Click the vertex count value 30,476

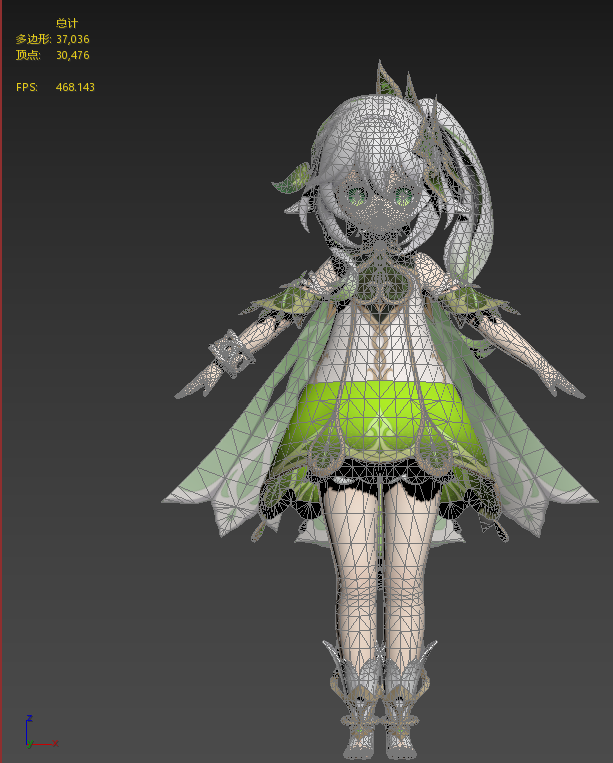pos(73,55)
